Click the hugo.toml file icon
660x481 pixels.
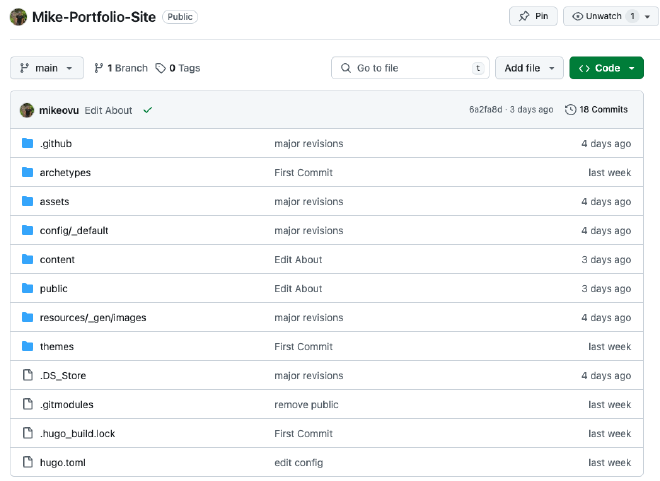pos(28,462)
